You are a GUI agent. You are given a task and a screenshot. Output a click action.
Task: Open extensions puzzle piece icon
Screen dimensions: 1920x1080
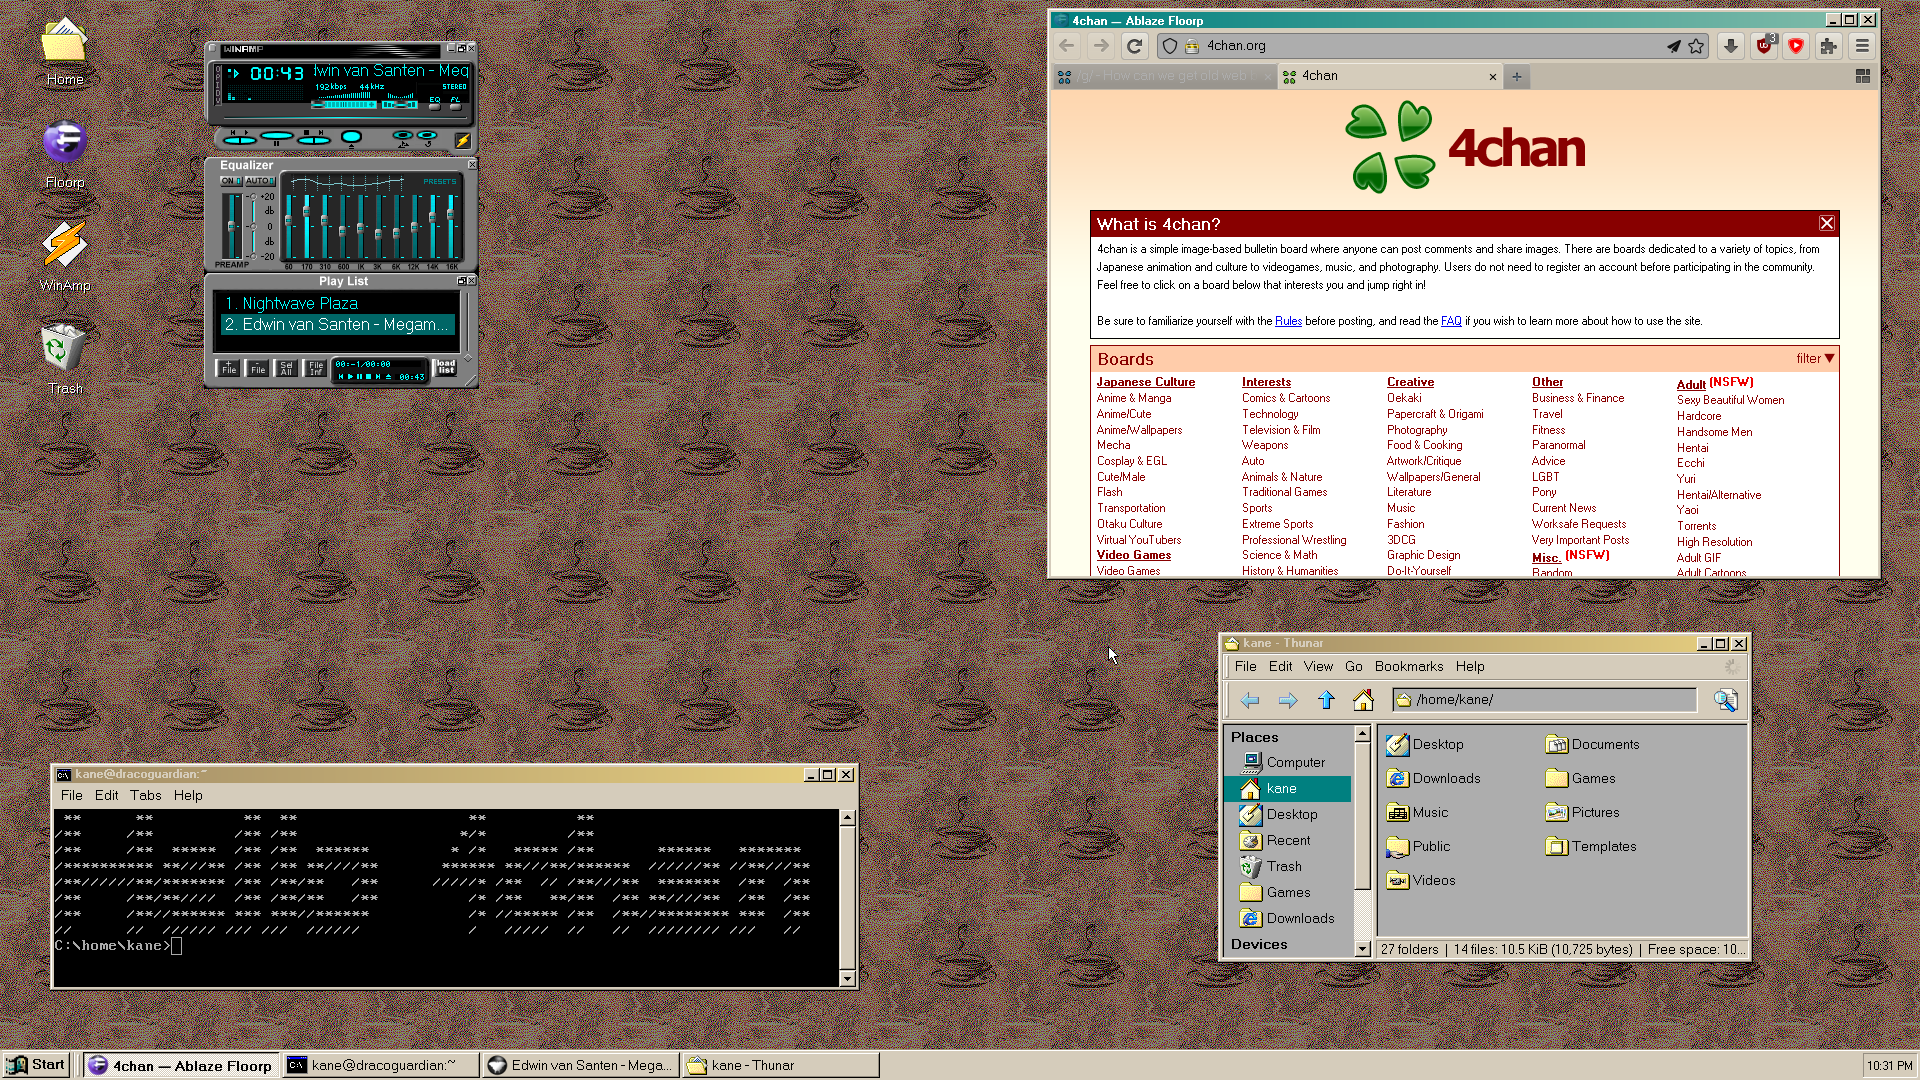click(x=1829, y=46)
